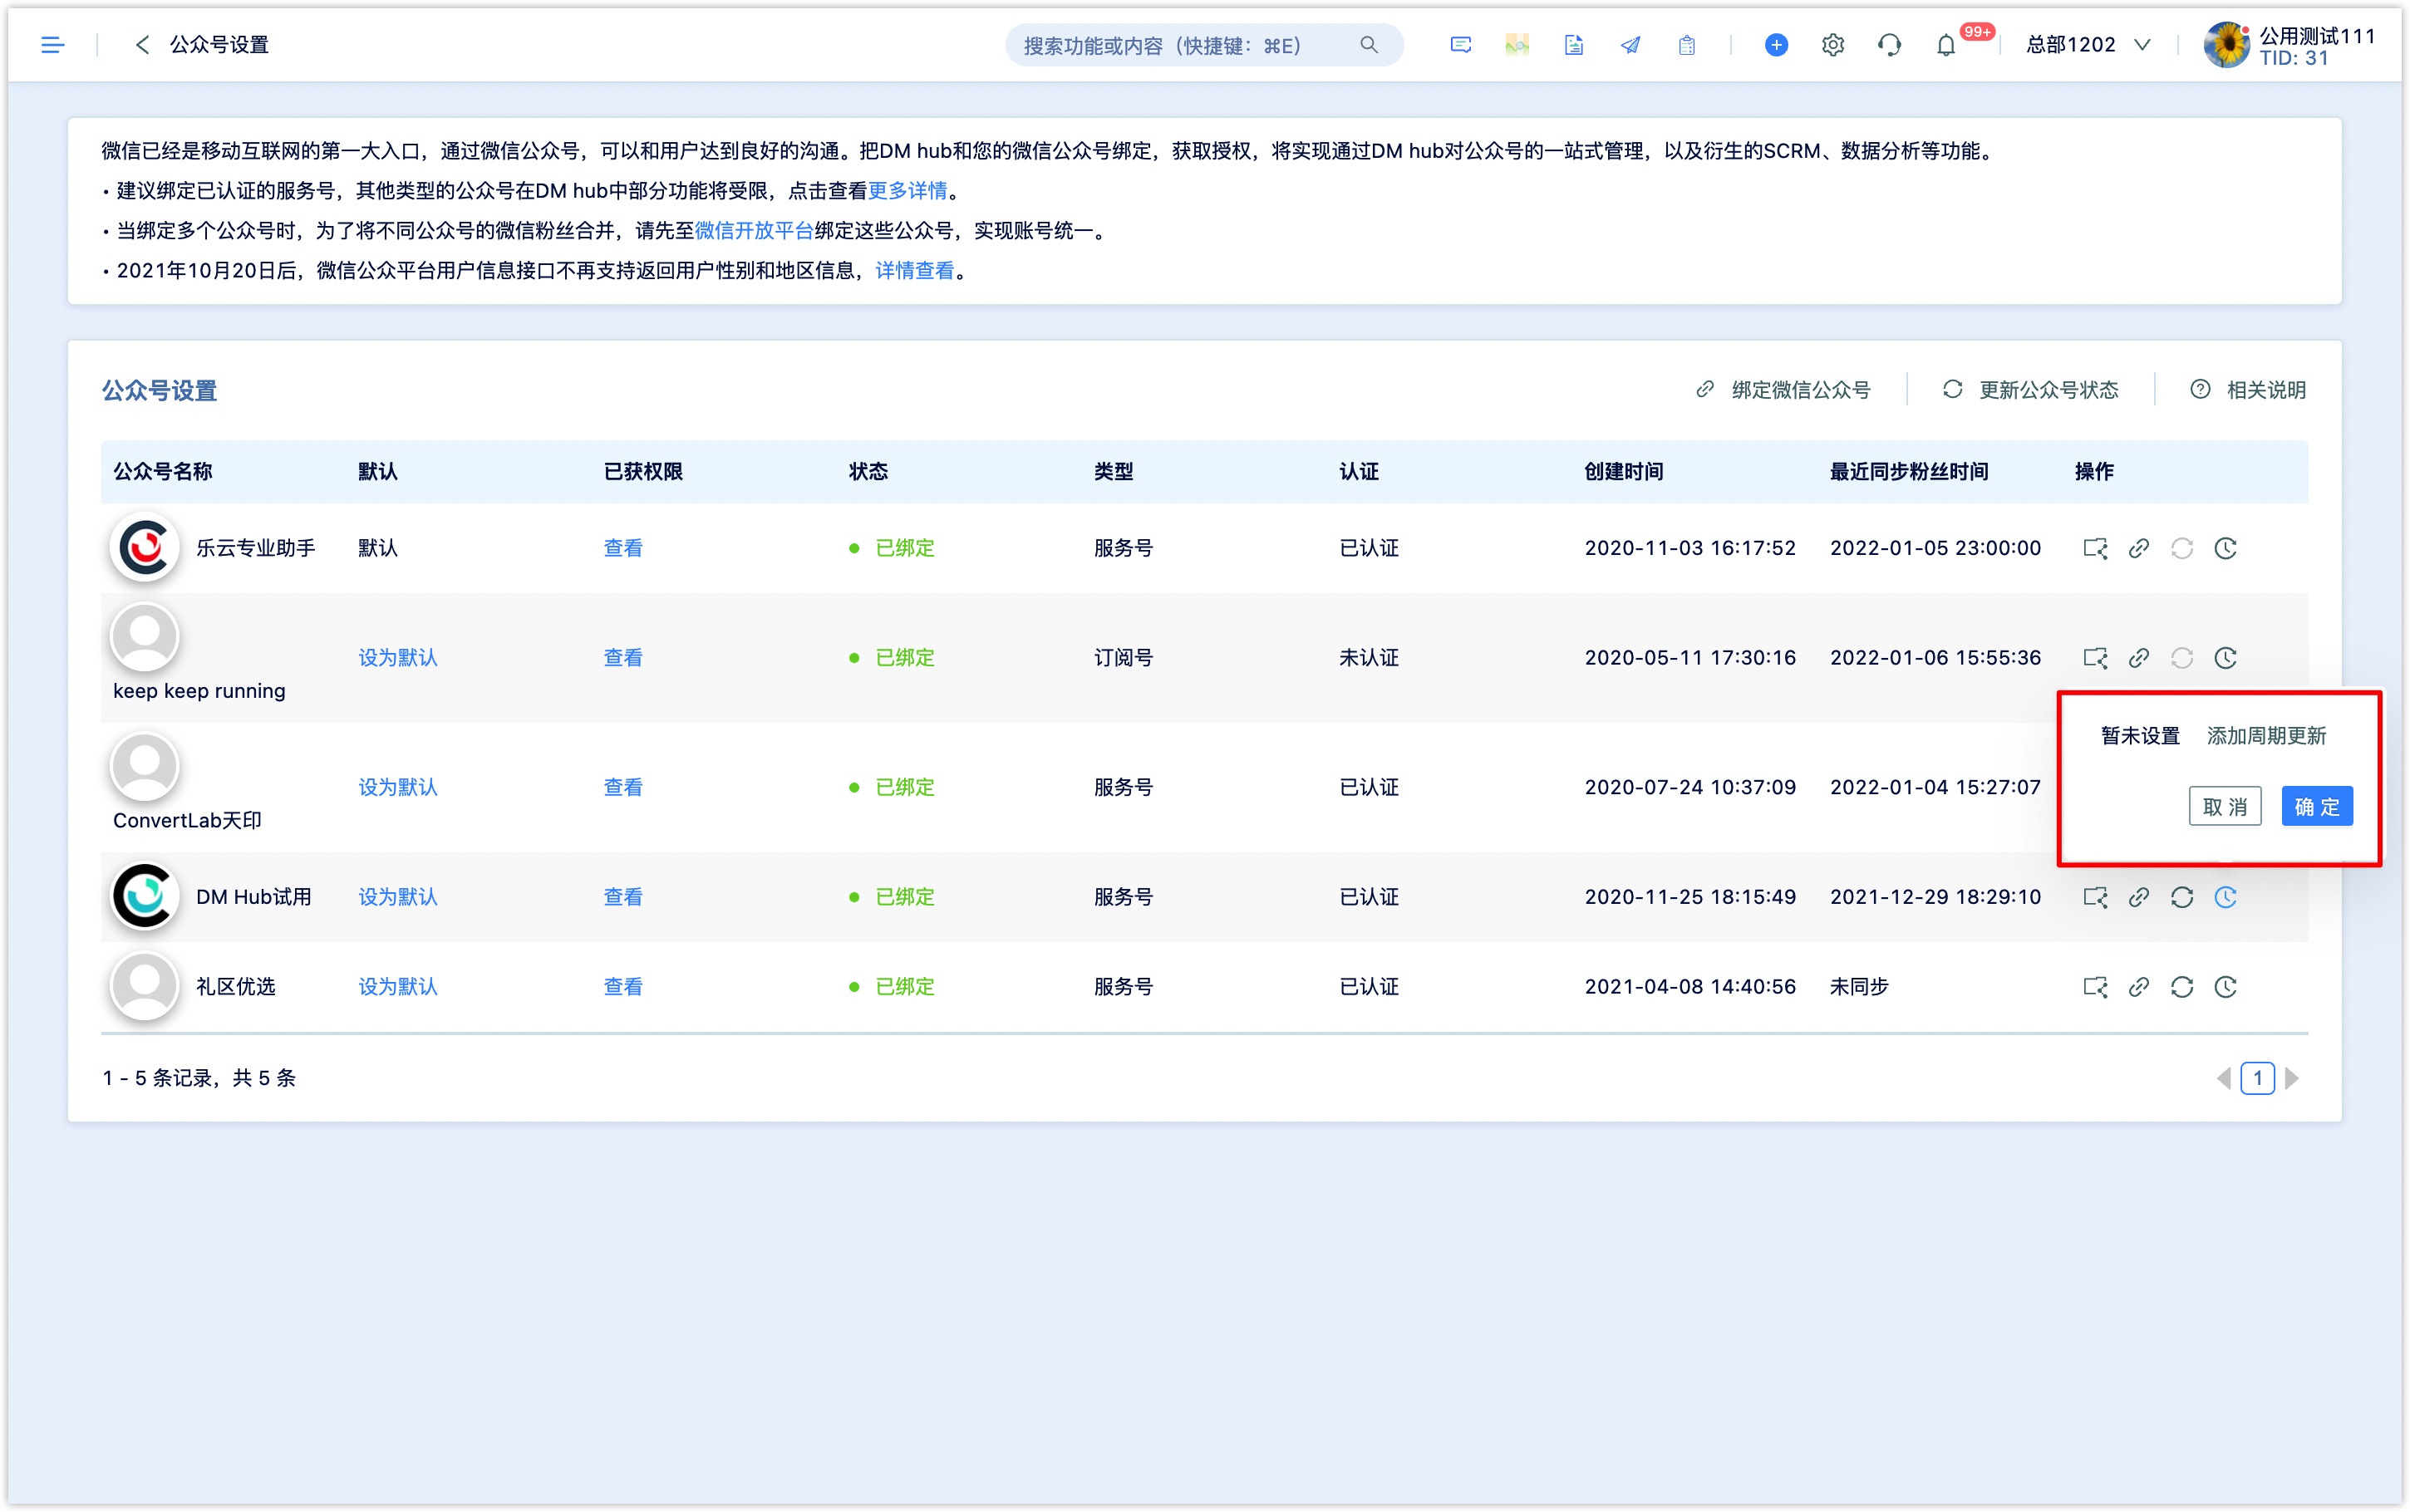The width and height of the screenshot is (2410, 1512).
Task: Click the 未同步 cell for 礼区优选
Action: (x=1859, y=987)
